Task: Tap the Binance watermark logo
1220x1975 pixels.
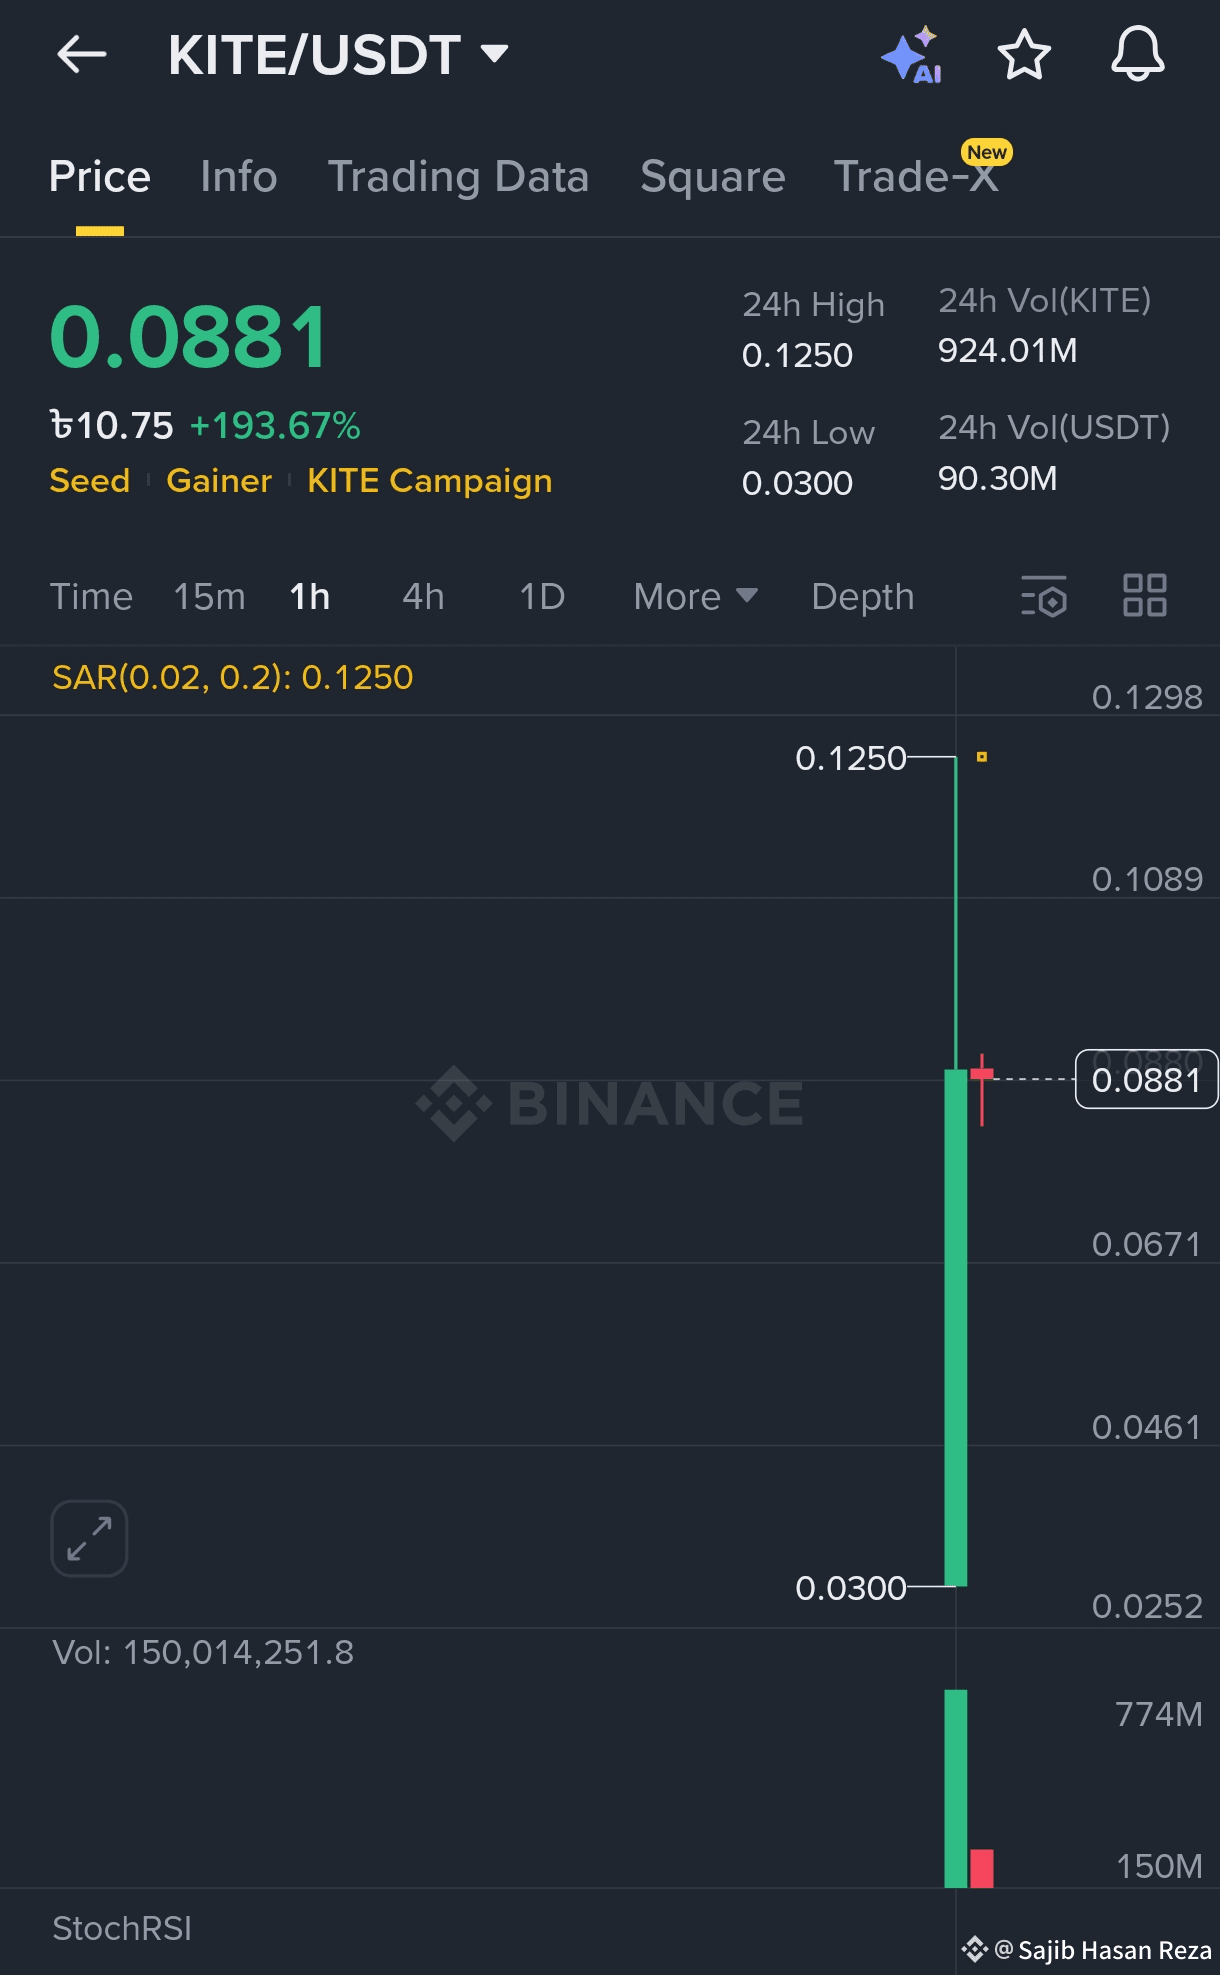Action: (x=610, y=1103)
